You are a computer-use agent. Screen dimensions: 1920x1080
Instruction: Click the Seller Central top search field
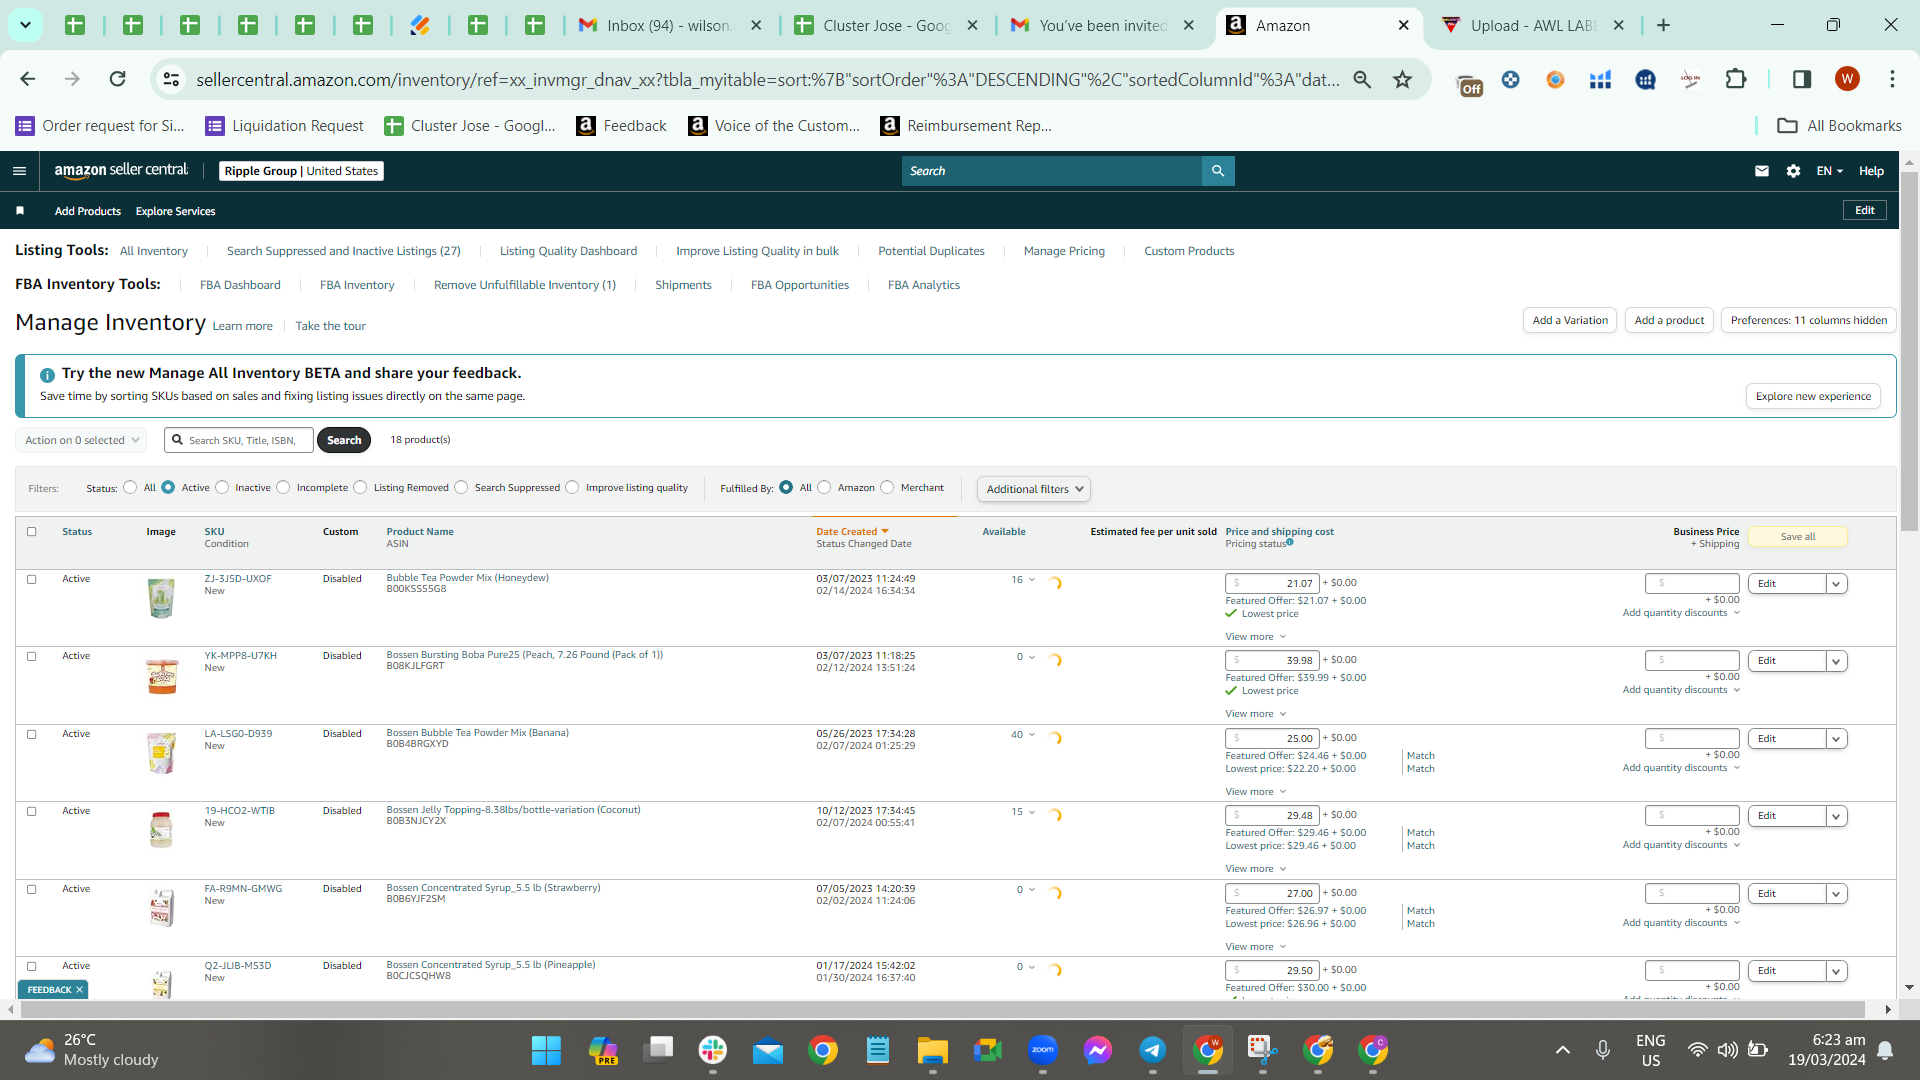pyautogui.click(x=1052, y=171)
